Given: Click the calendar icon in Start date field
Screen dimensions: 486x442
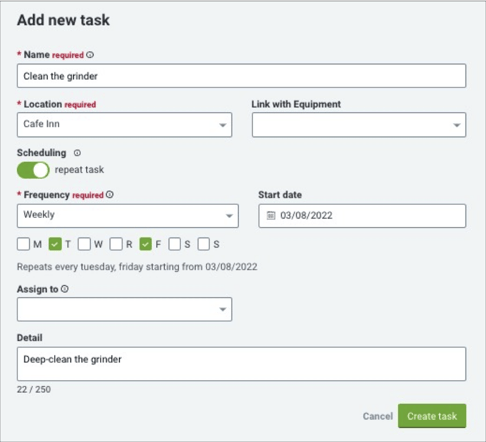Looking at the screenshot, I should tap(271, 216).
